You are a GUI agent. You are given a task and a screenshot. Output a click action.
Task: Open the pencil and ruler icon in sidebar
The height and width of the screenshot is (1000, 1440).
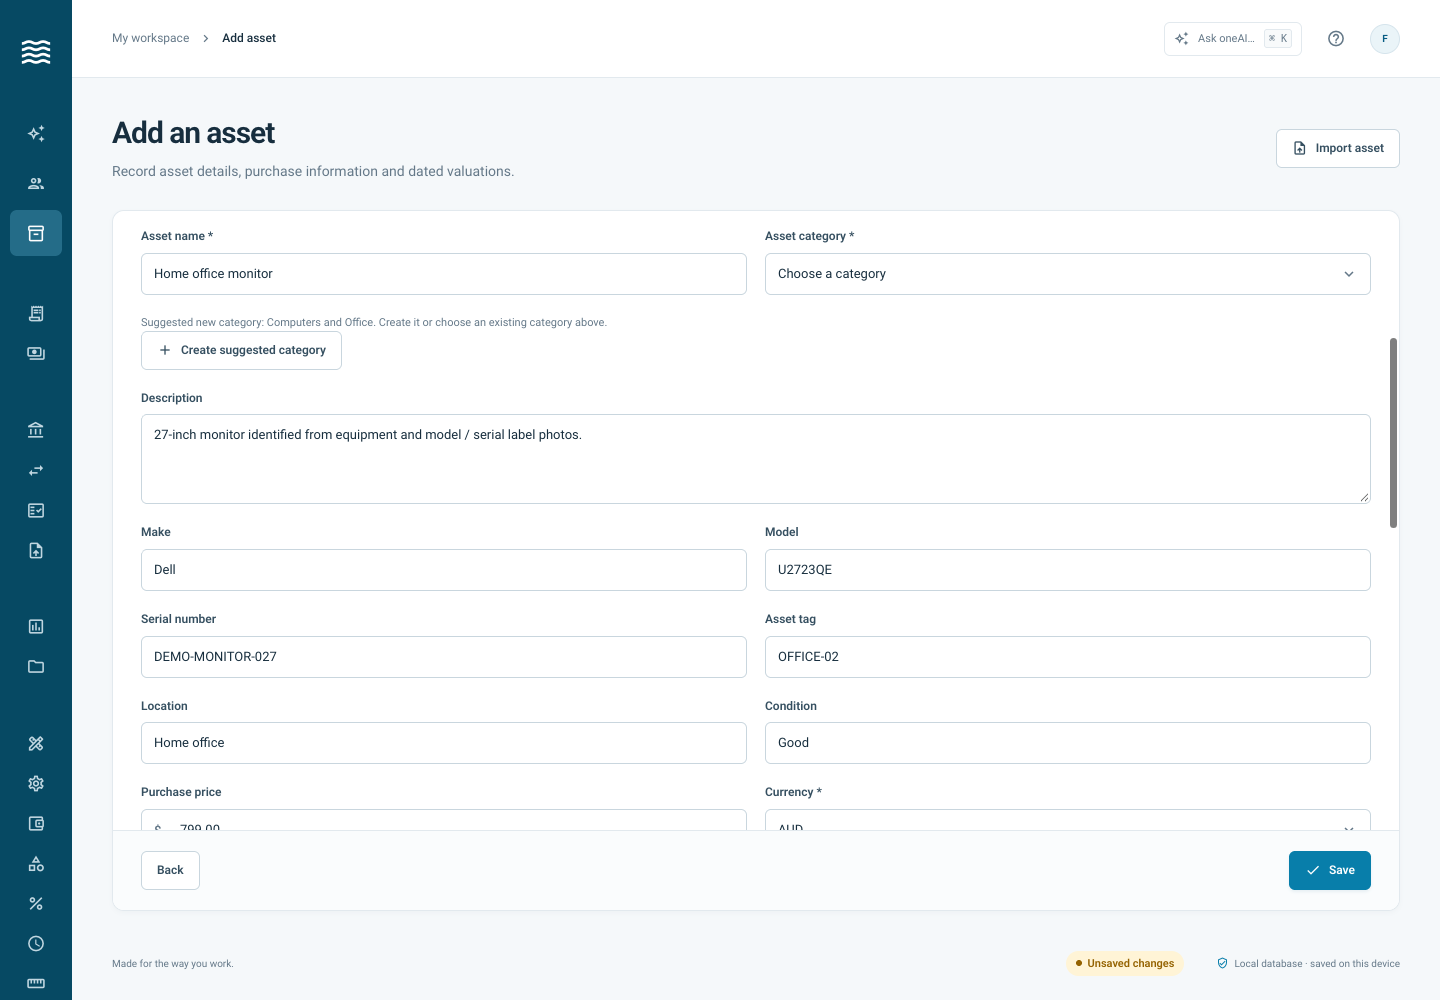(x=36, y=743)
